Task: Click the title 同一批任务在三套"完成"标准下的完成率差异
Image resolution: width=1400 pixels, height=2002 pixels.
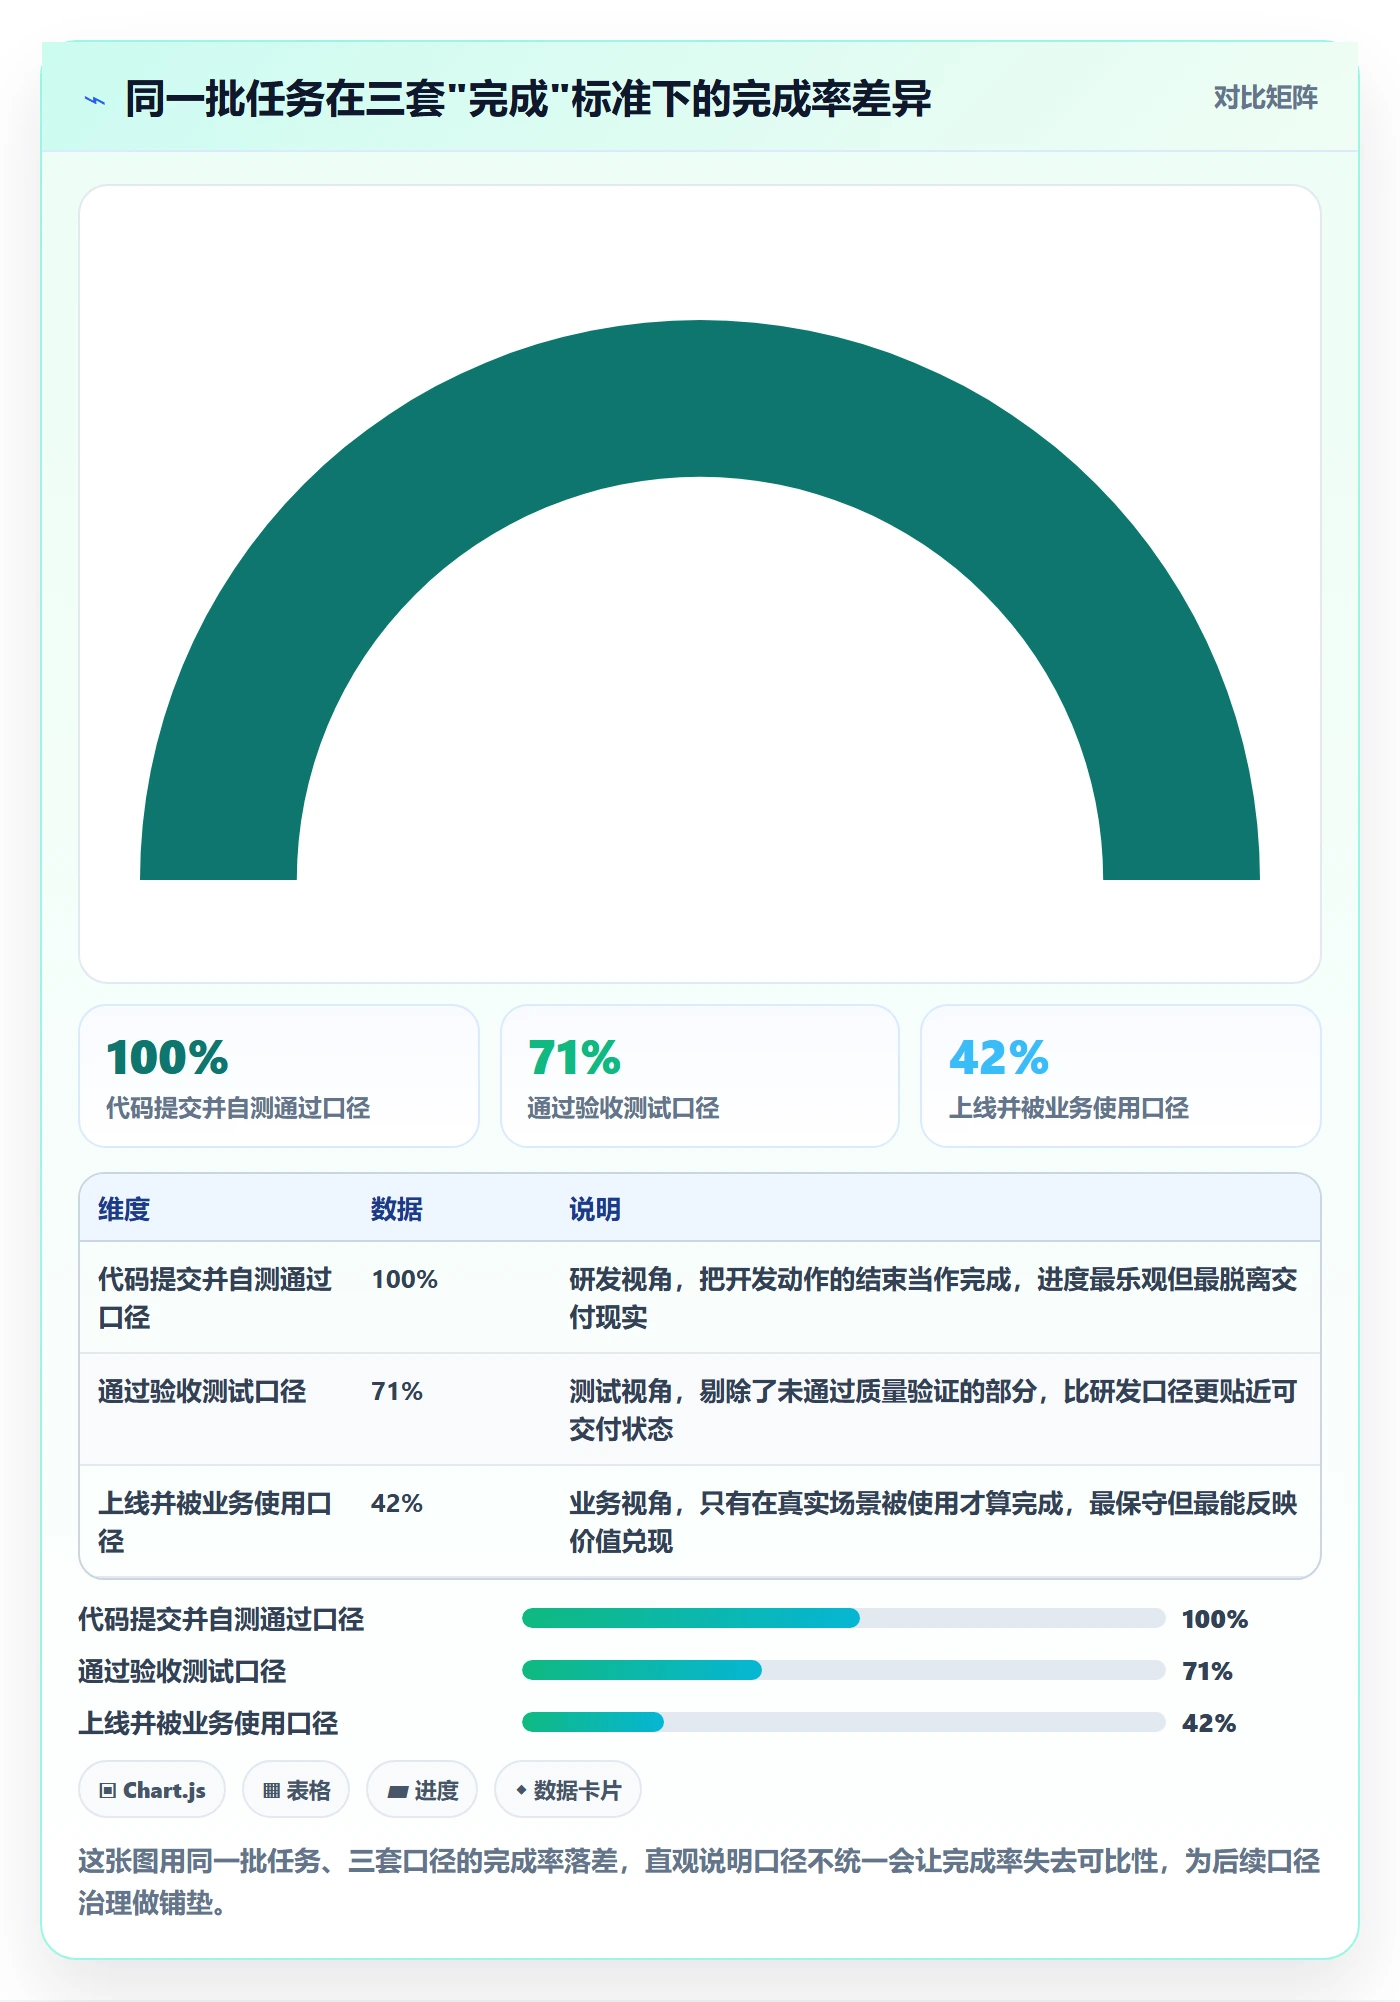Action: pos(528,99)
